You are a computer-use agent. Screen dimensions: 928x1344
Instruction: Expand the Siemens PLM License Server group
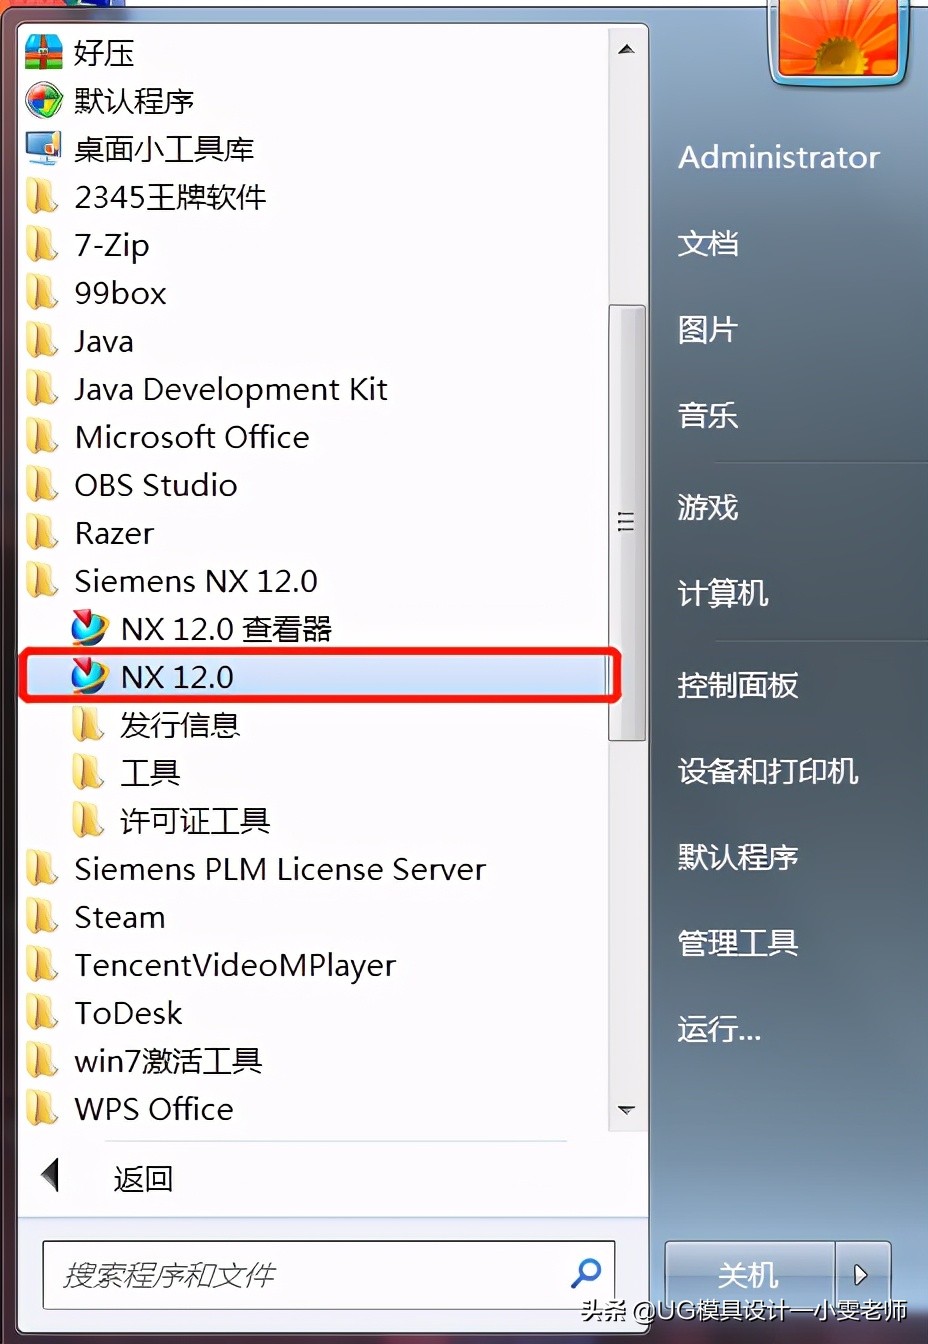point(280,869)
